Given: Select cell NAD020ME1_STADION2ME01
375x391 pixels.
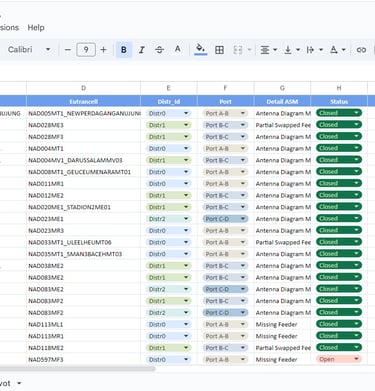Looking at the screenshot, I should 83,207.
